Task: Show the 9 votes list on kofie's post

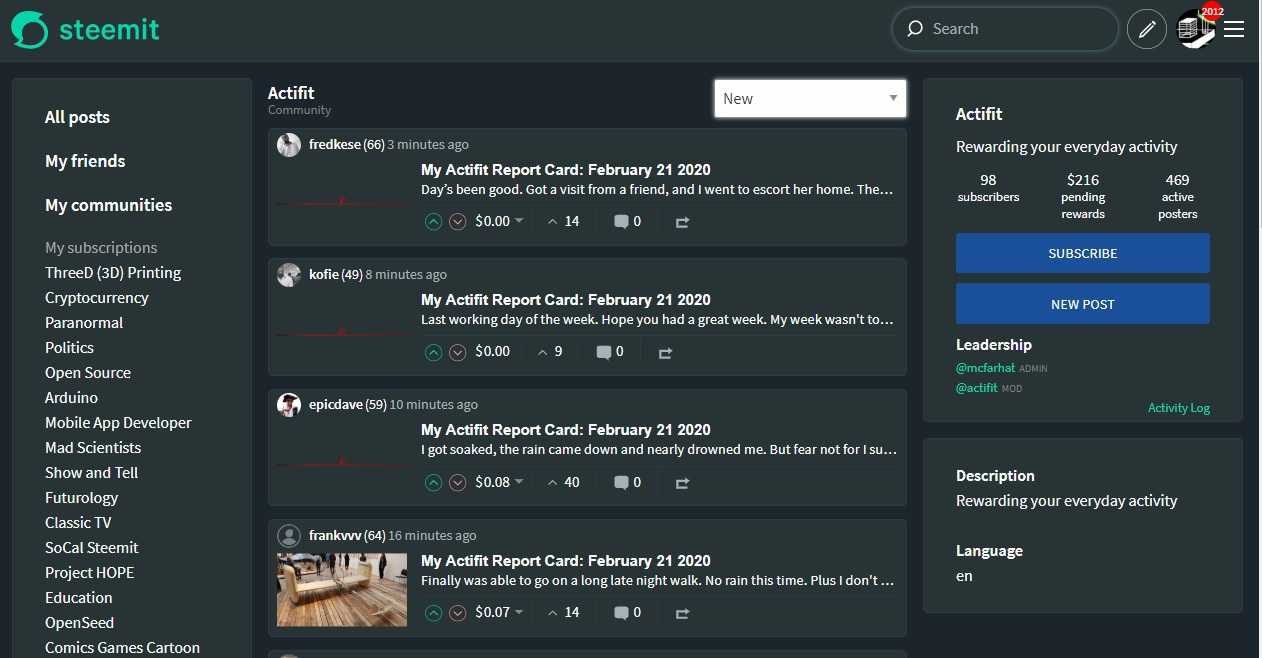Action: (550, 352)
